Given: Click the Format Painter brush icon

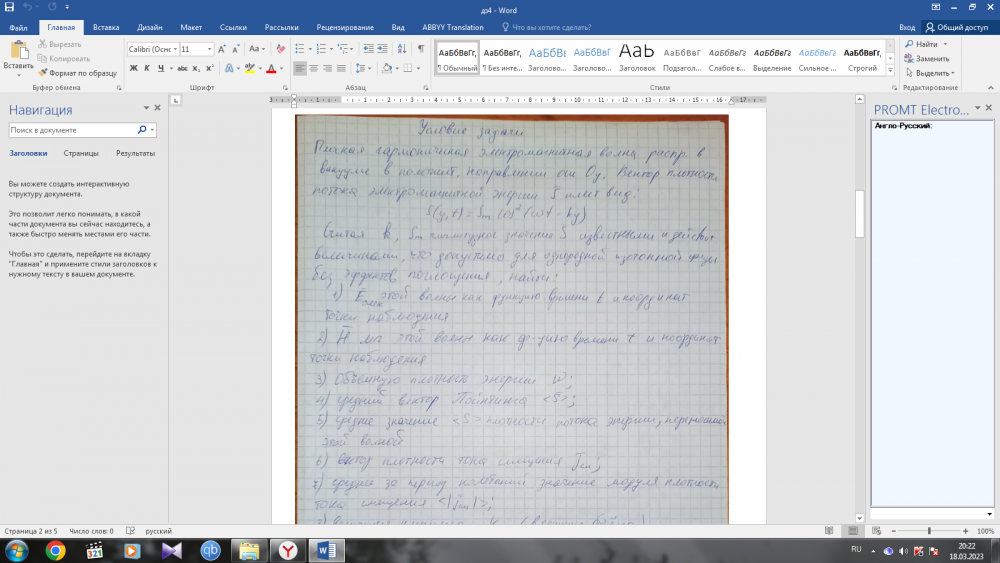Looking at the screenshot, I should [x=42, y=73].
